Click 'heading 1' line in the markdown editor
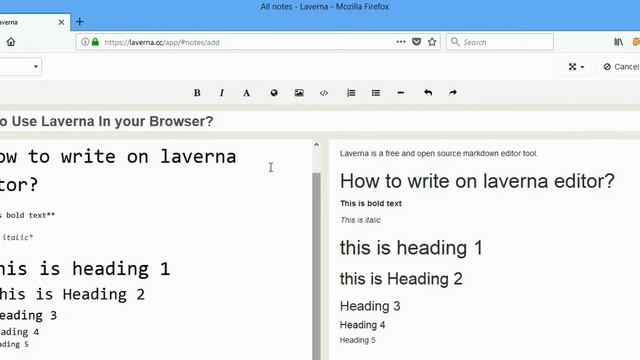Image resolution: width=640 pixels, height=360 pixels. coord(84,269)
